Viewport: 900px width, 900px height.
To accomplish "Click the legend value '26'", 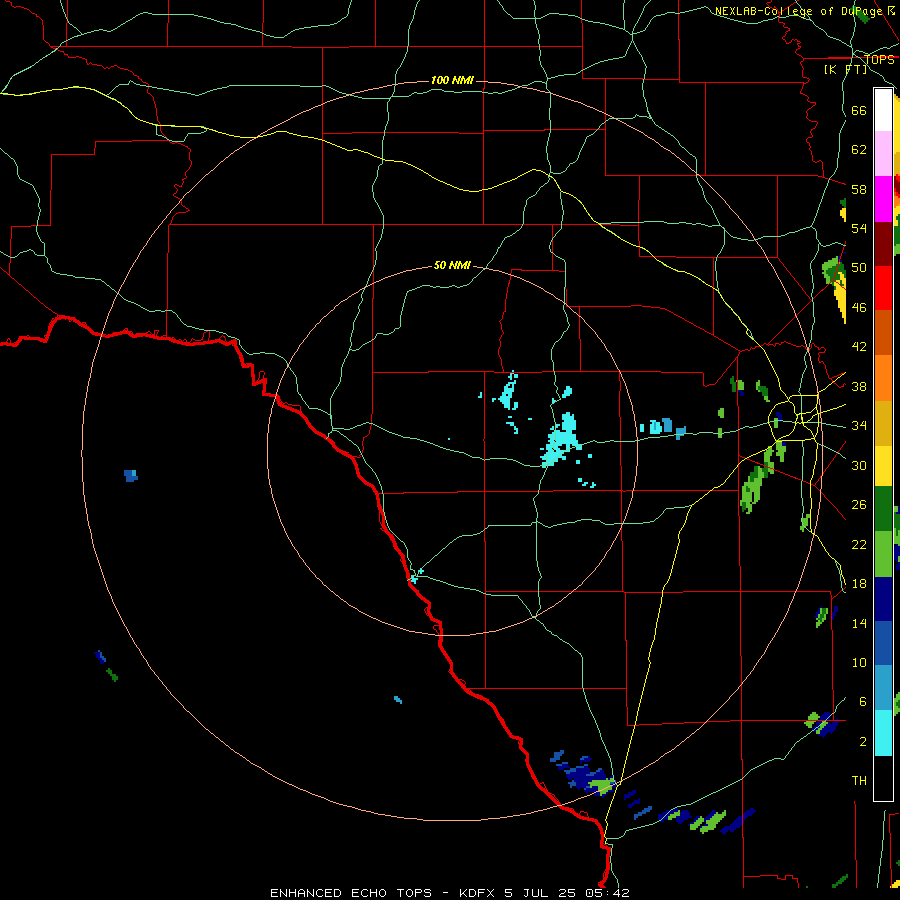I will 859,505.
